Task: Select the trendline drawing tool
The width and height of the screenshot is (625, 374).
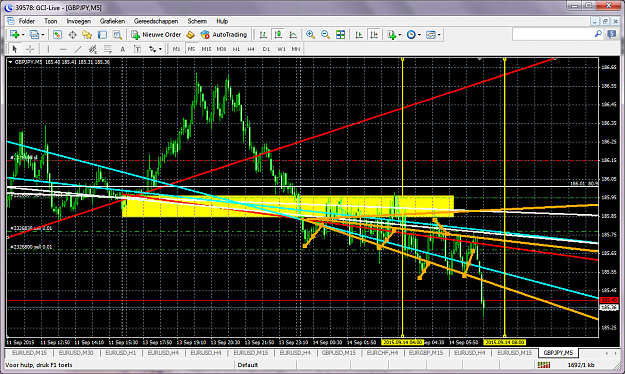Action: tap(78, 49)
